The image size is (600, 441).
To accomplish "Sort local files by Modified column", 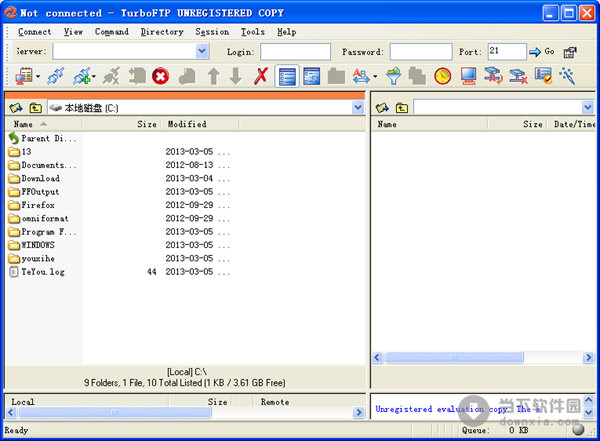I will [201, 124].
